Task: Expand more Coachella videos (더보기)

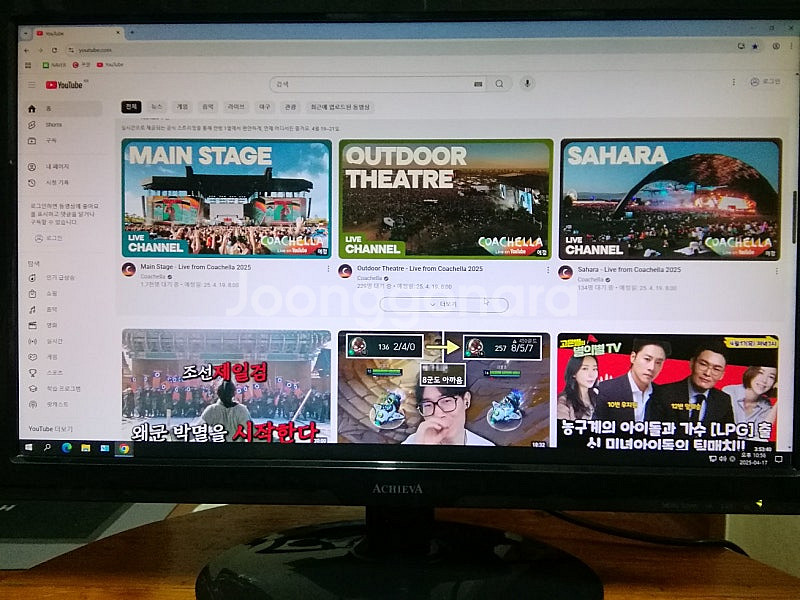Action: (x=444, y=304)
